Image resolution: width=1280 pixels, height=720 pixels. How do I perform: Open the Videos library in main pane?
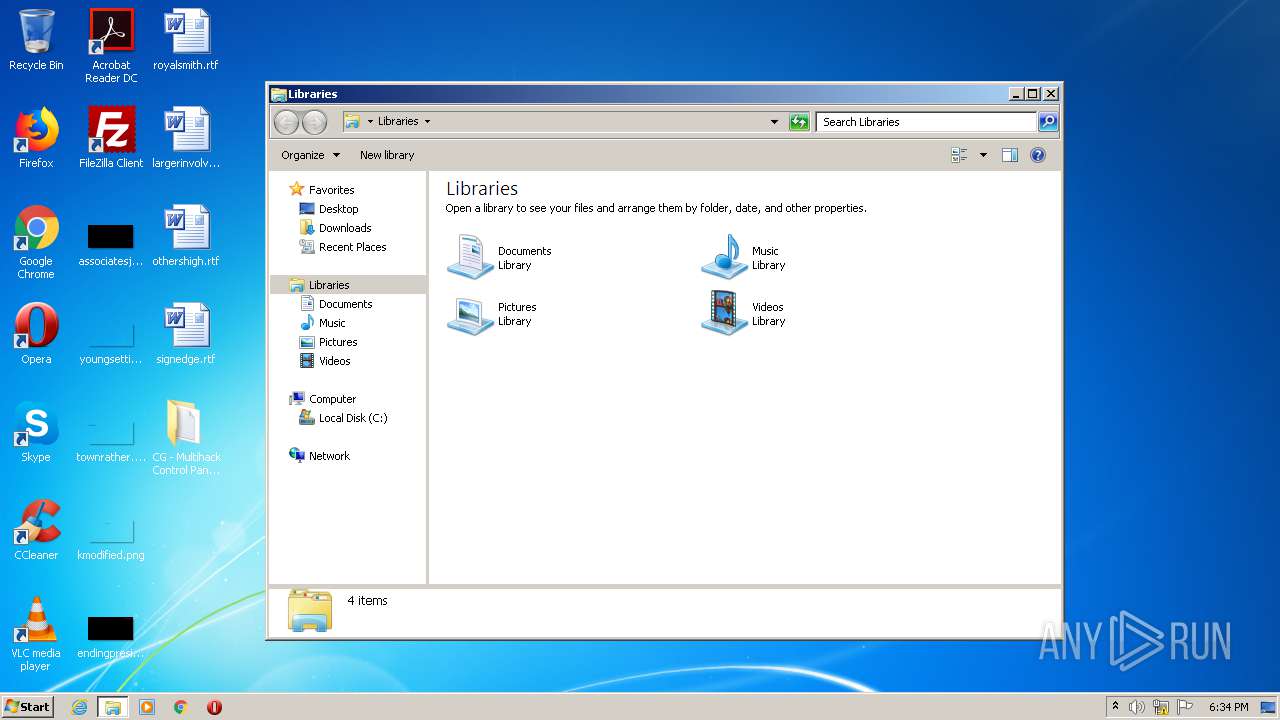(x=744, y=314)
